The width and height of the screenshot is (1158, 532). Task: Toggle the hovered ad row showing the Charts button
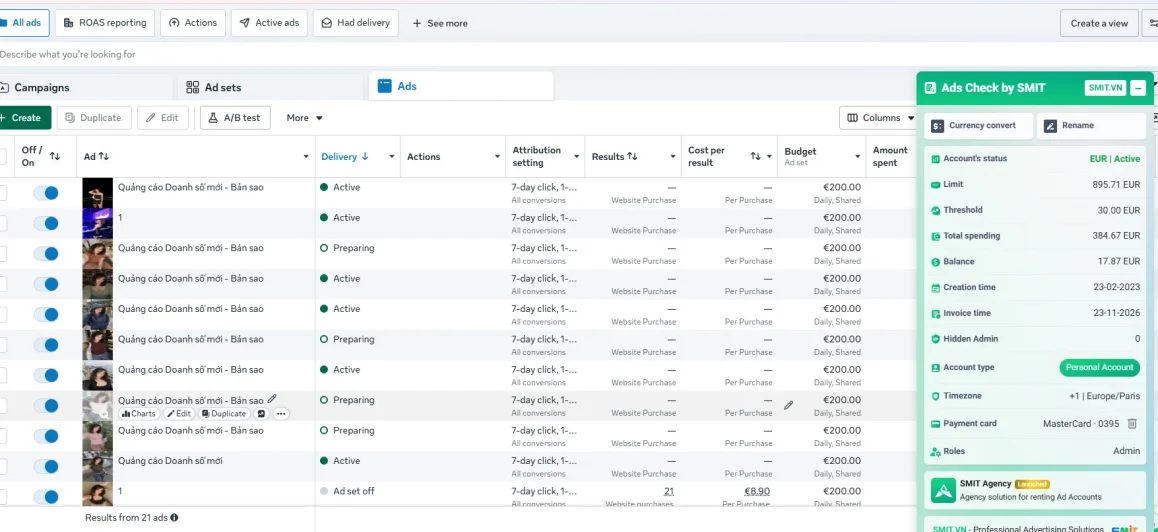click(x=46, y=406)
